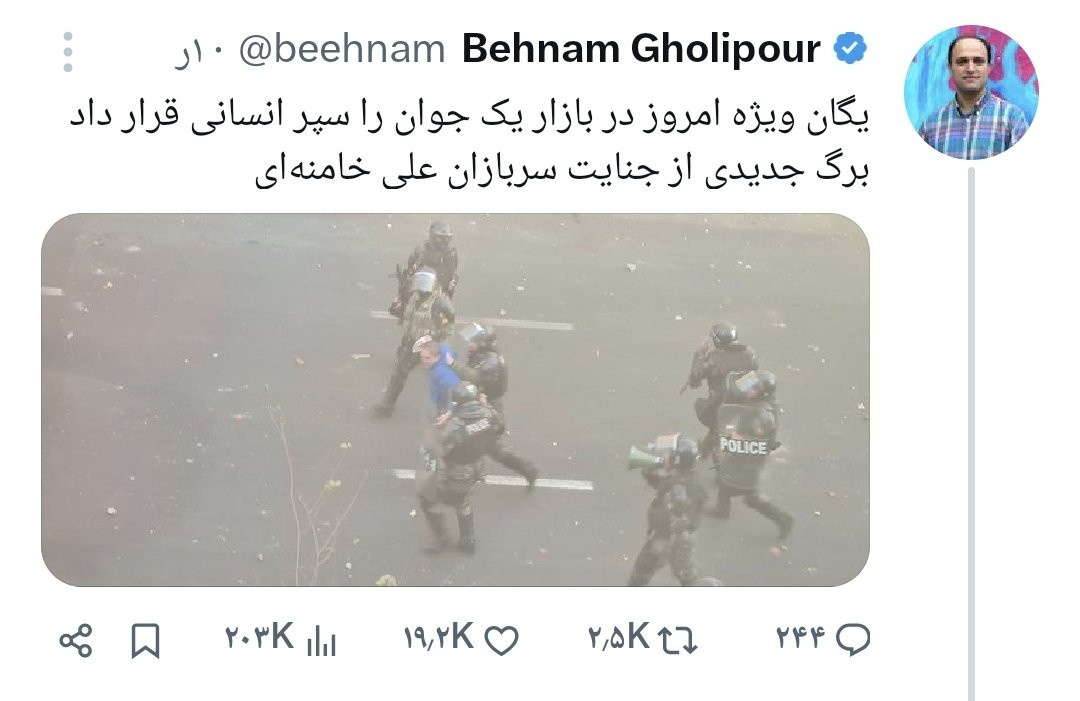Click the ۲٫۵K retweet count
This screenshot has height=701, width=1080.
[x=619, y=637]
